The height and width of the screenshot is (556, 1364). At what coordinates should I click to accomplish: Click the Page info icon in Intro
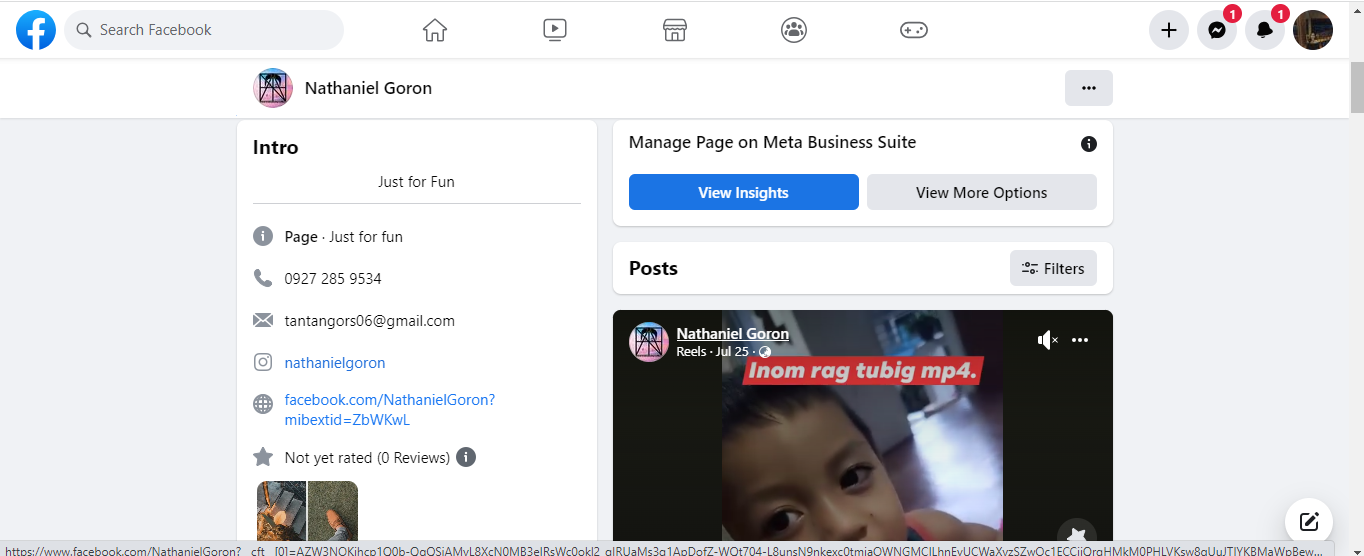click(x=263, y=237)
